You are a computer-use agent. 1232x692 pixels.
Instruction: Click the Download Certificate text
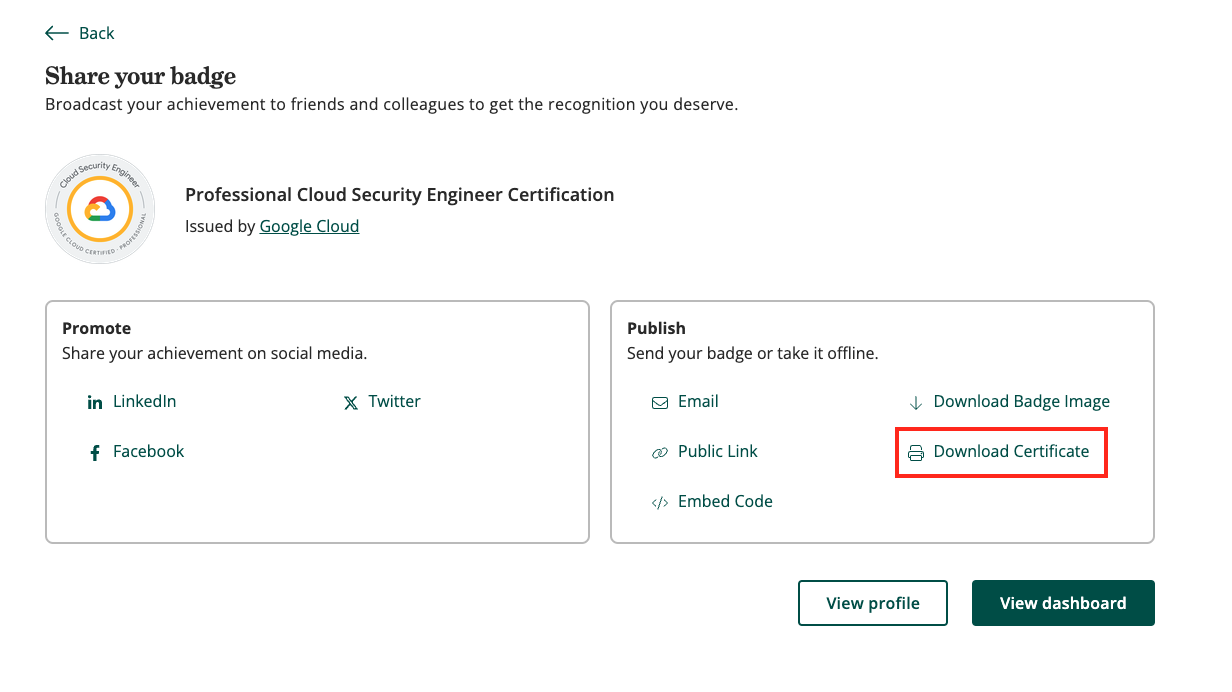click(x=1011, y=451)
